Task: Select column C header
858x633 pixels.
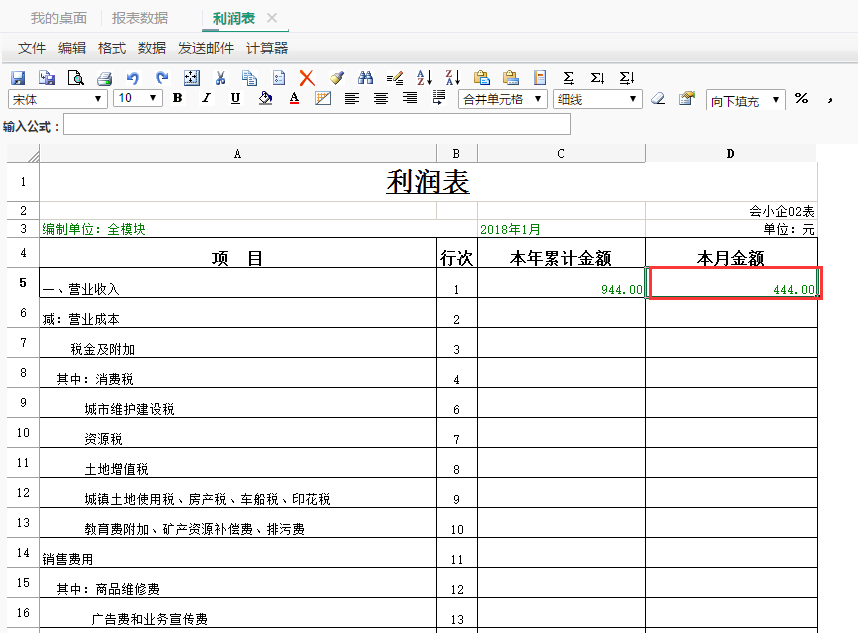Action: (561, 153)
